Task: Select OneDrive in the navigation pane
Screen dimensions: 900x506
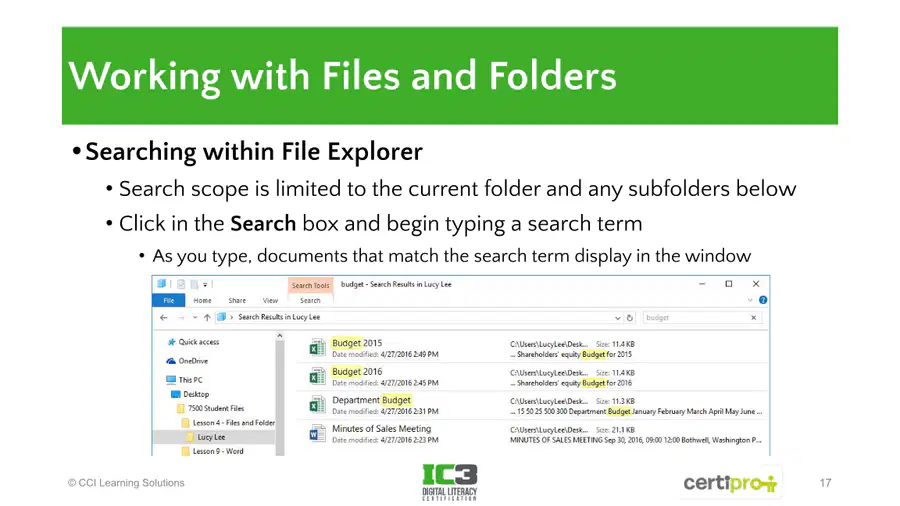Action: pos(193,361)
